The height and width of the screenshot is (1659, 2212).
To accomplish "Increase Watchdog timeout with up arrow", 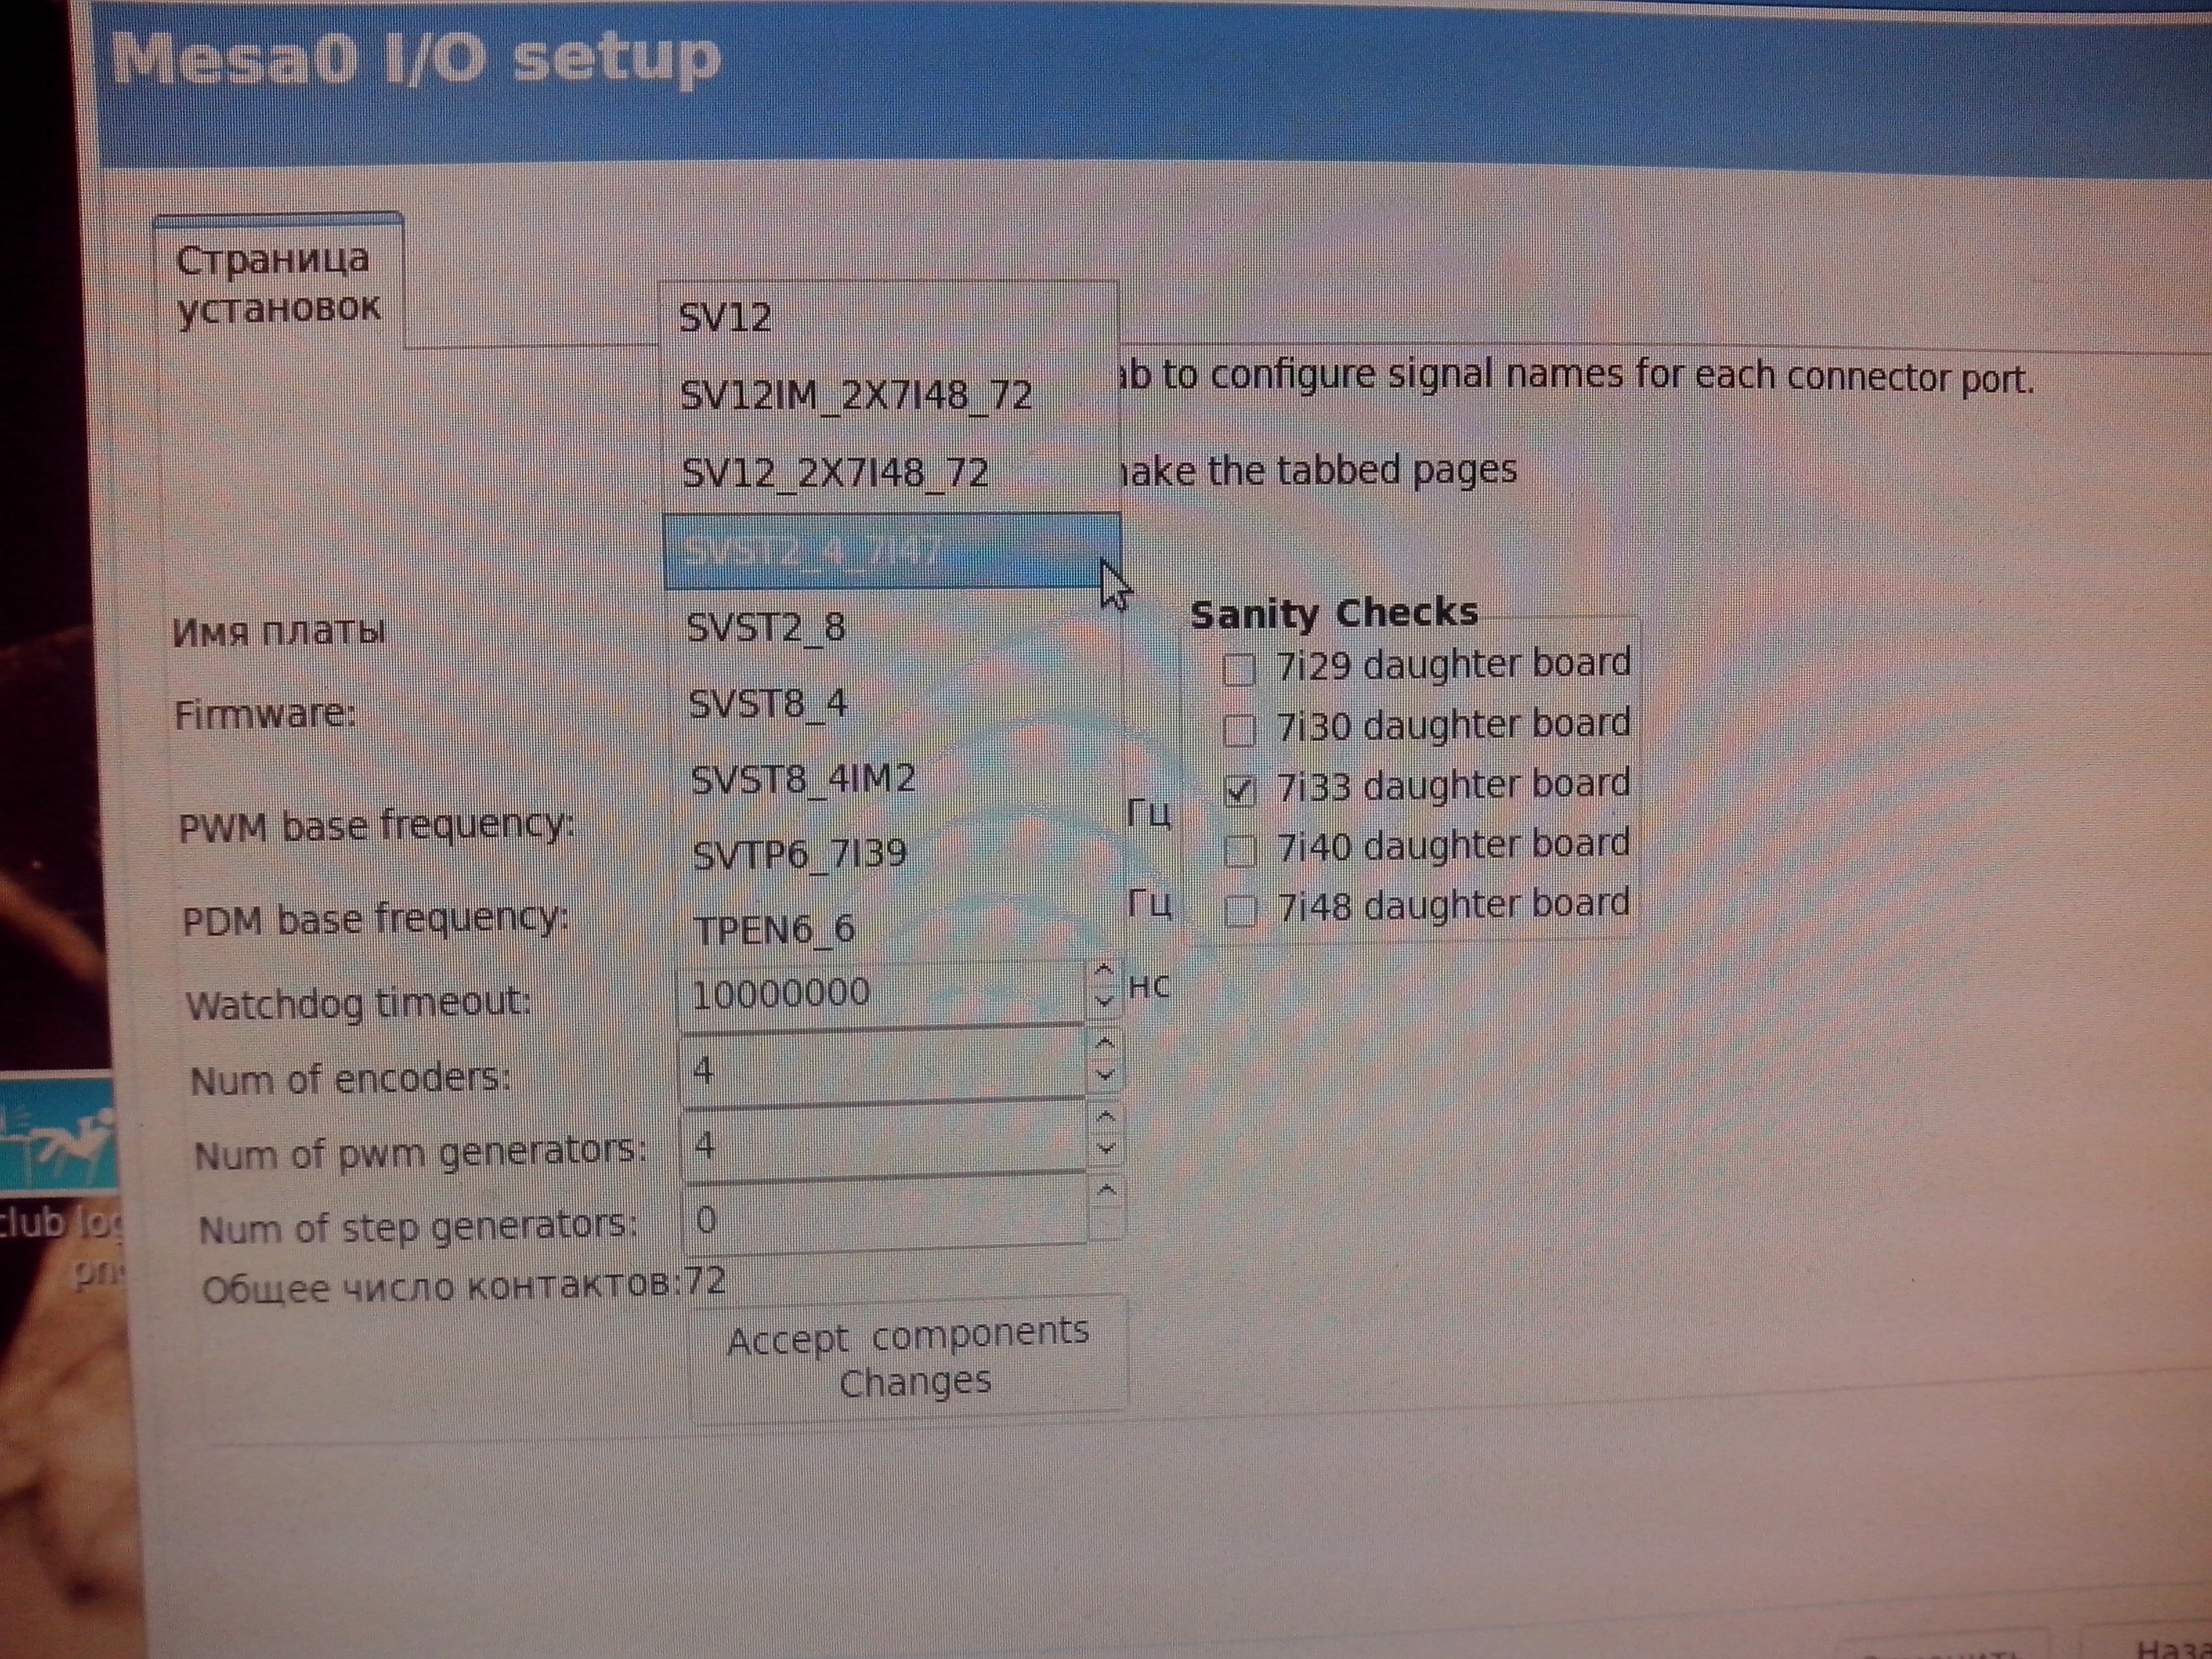I will click(x=1104, y=970).
